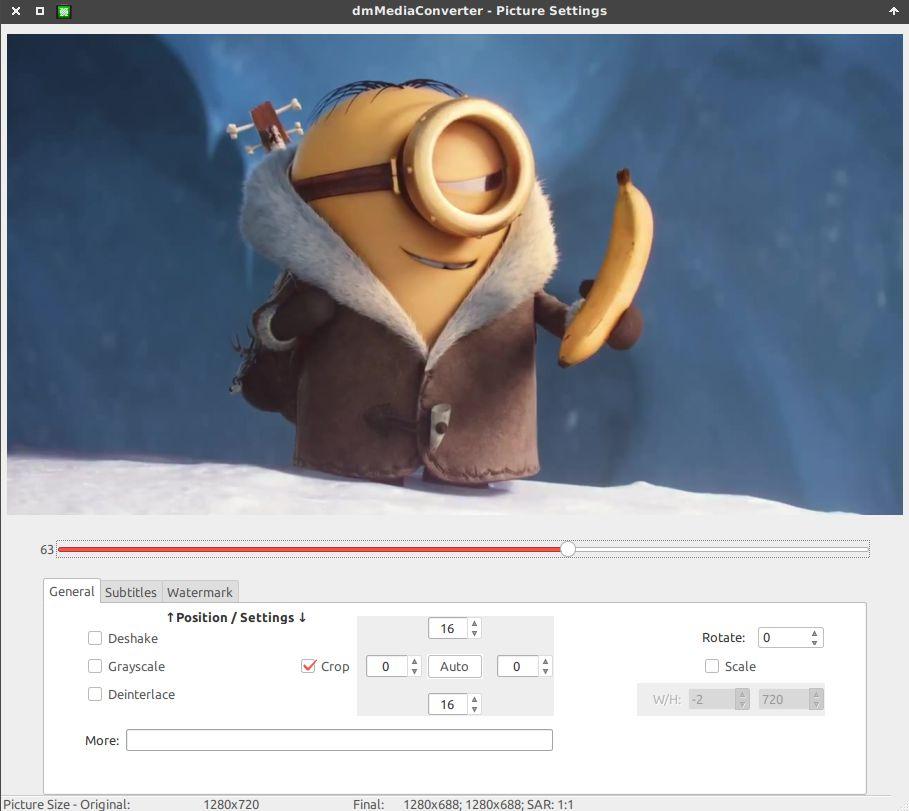The image size is (909, 811).
Task: Increase the Rotate value
Action: coord(815,633)
